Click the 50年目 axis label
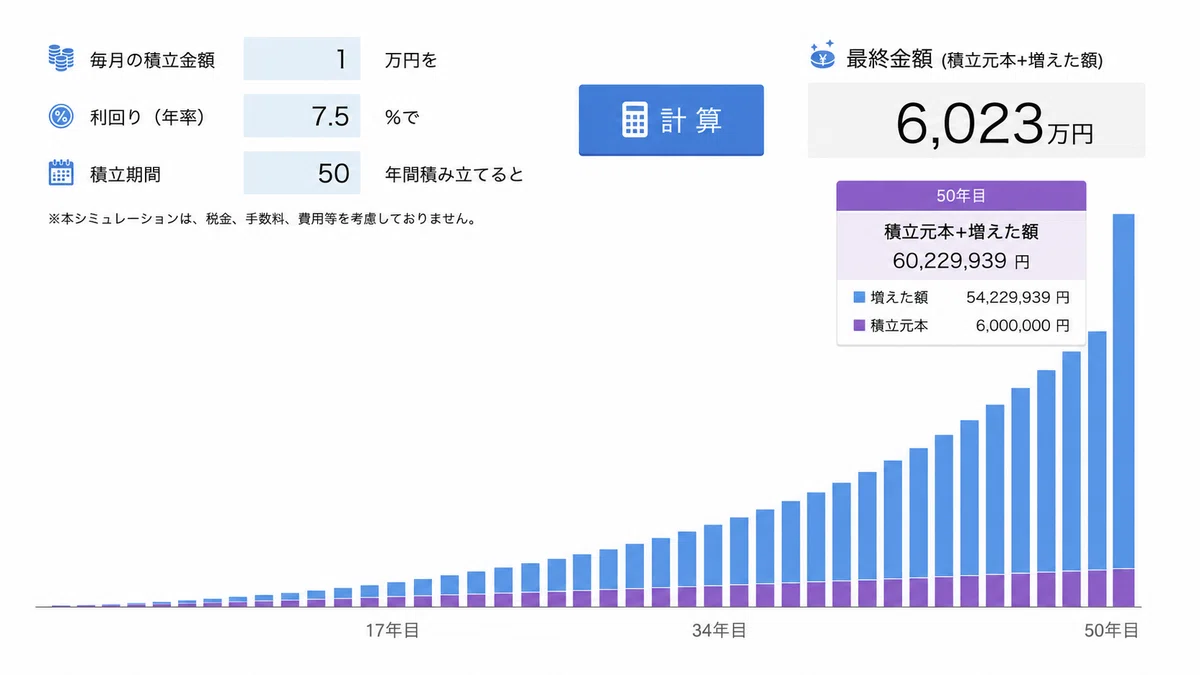The image size is (1200, 675). point(1112,630)
